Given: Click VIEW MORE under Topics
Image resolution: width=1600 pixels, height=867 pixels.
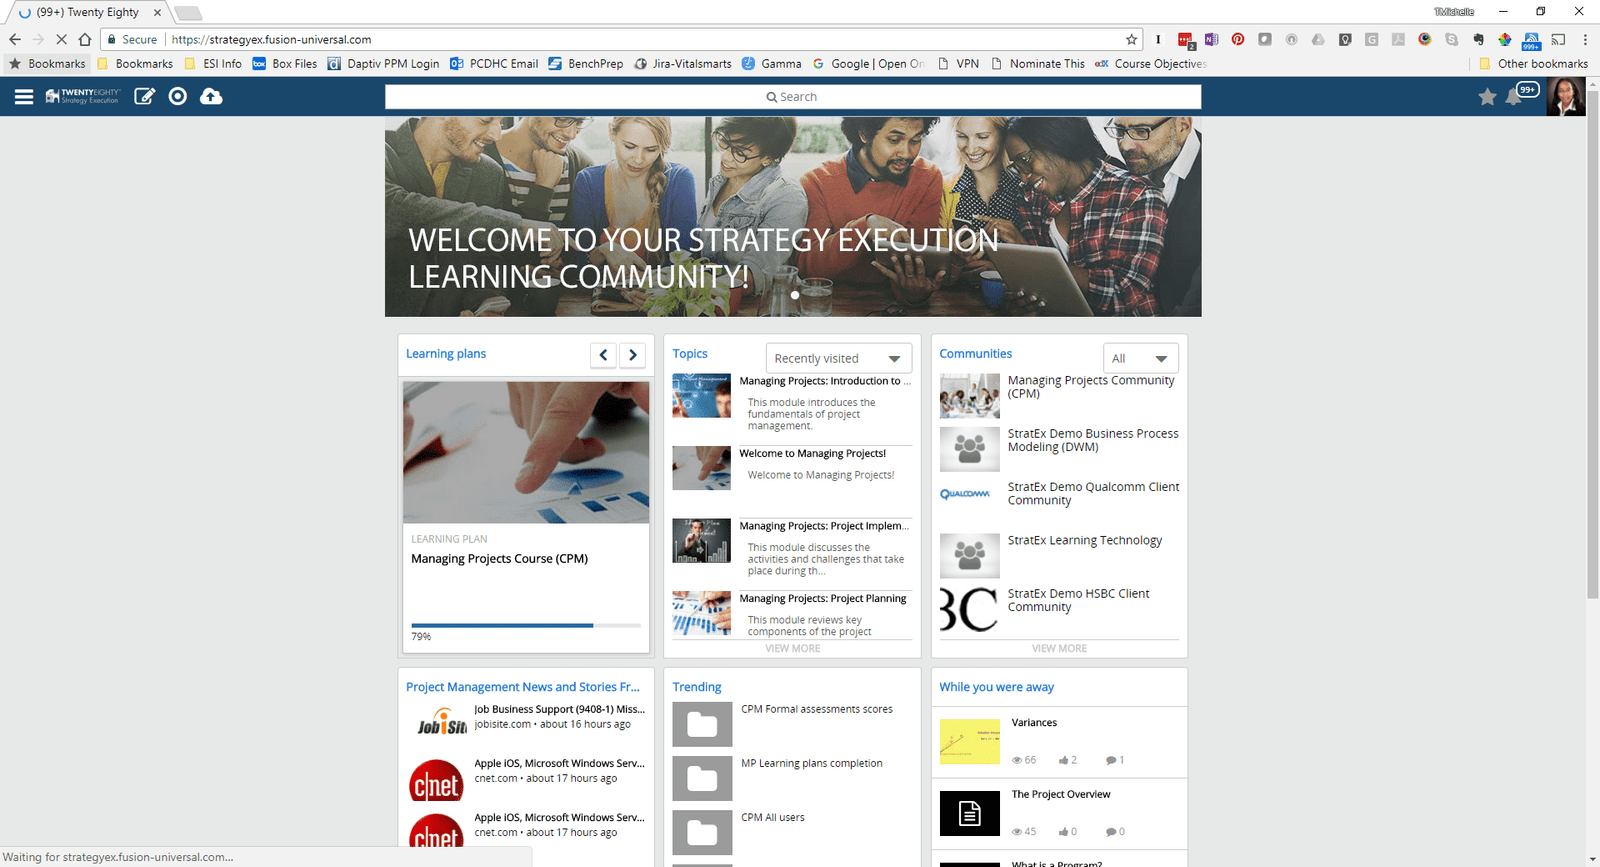Looking at the screenshot, I should (x=792, y=649).
